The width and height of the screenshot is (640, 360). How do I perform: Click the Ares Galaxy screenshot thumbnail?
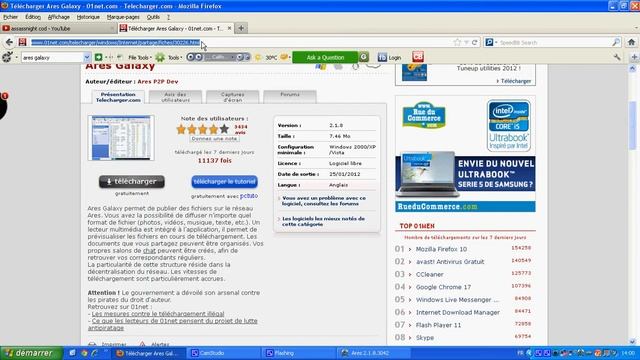pyautogui.click(x=121, y=138)
